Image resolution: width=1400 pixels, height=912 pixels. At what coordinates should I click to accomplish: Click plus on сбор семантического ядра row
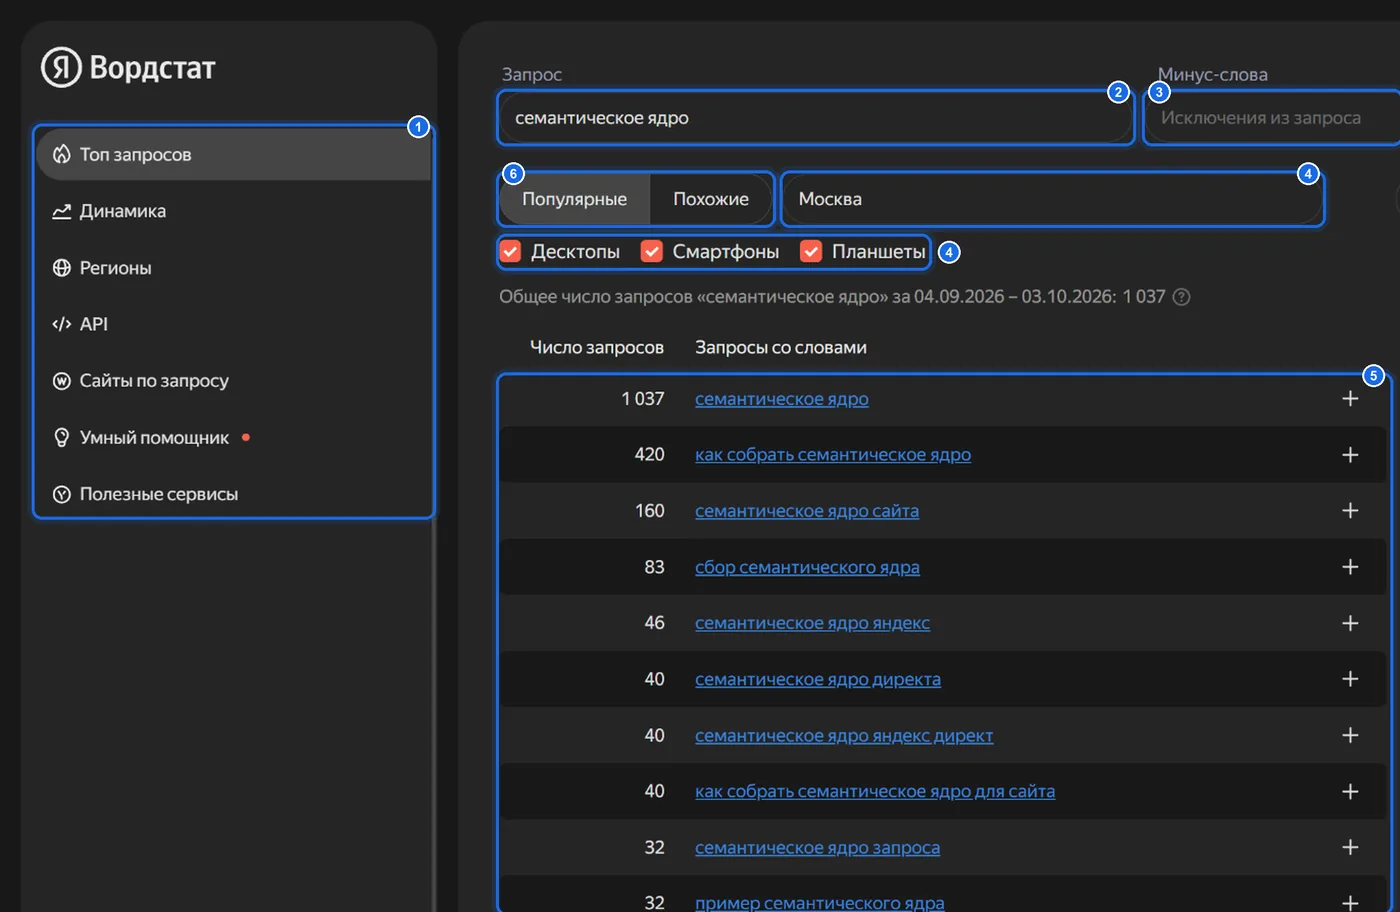pos(1350,567)
